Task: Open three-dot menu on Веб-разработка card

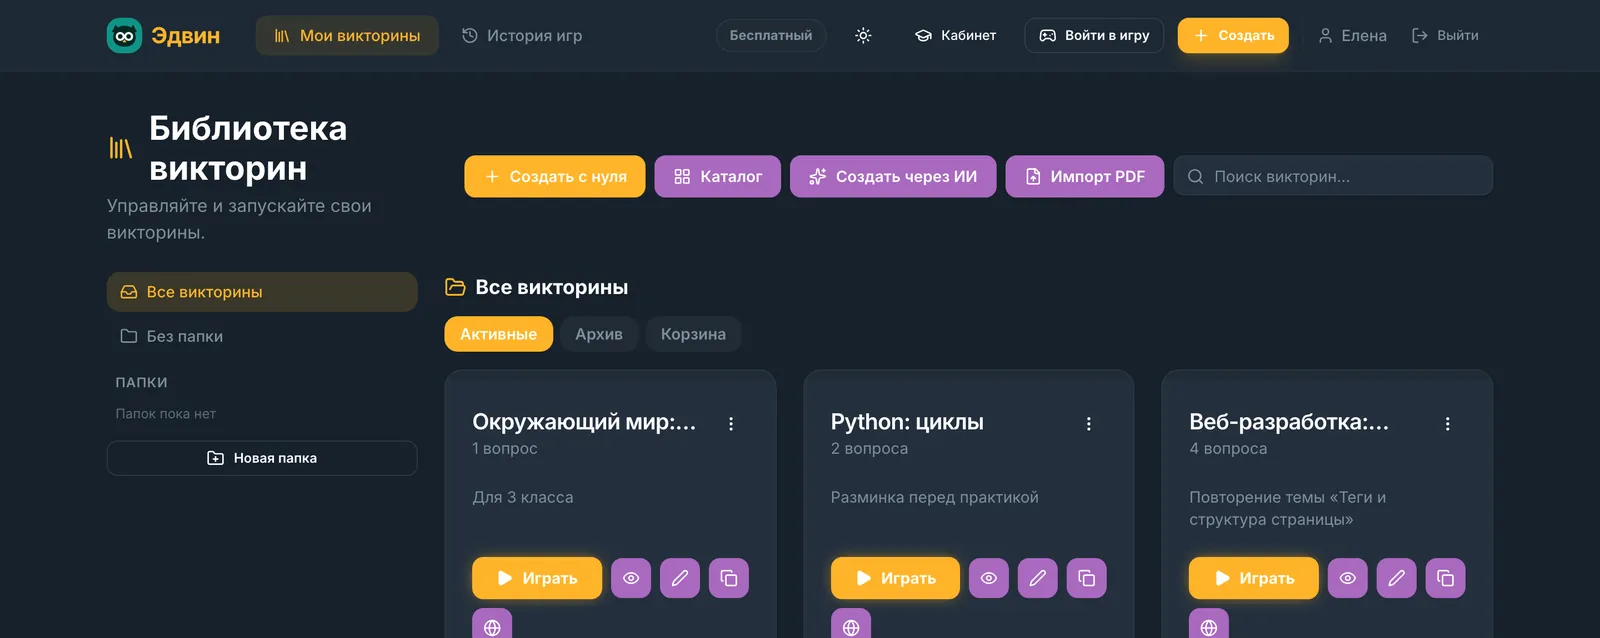Action: coord(1447,424)
